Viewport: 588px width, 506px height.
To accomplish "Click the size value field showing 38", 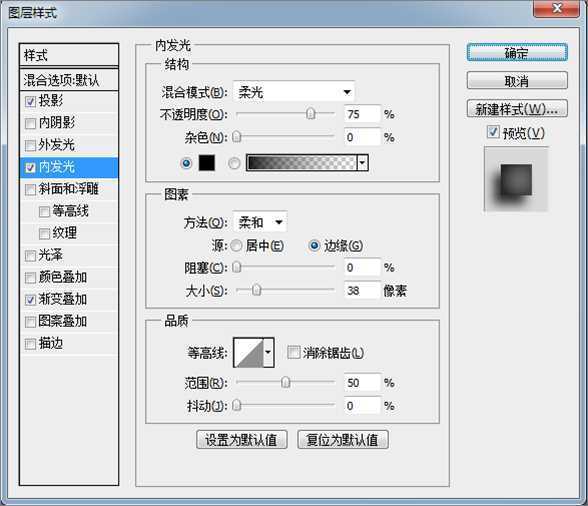I will pos(362,290).
